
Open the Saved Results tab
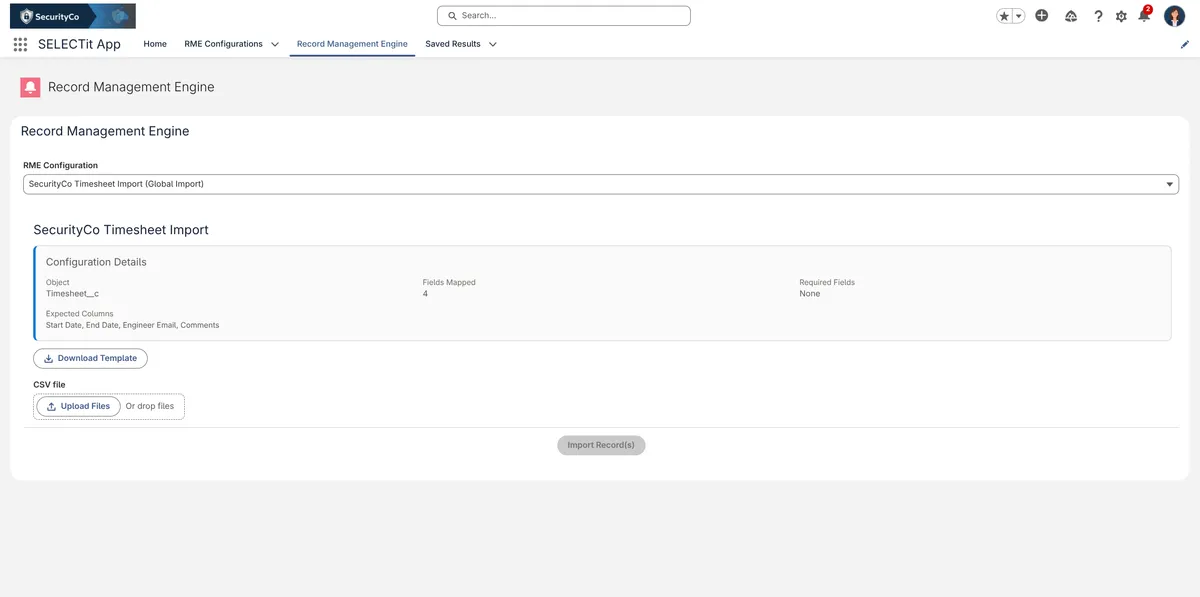click(453, 44)
